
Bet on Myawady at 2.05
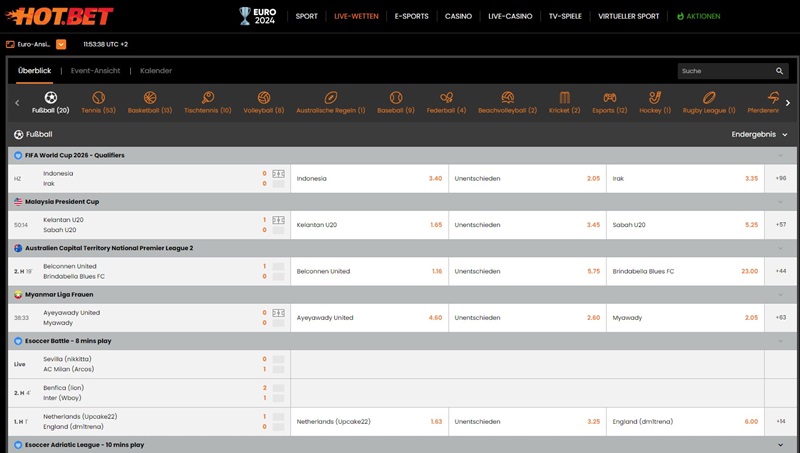click(x=685, y=318)
